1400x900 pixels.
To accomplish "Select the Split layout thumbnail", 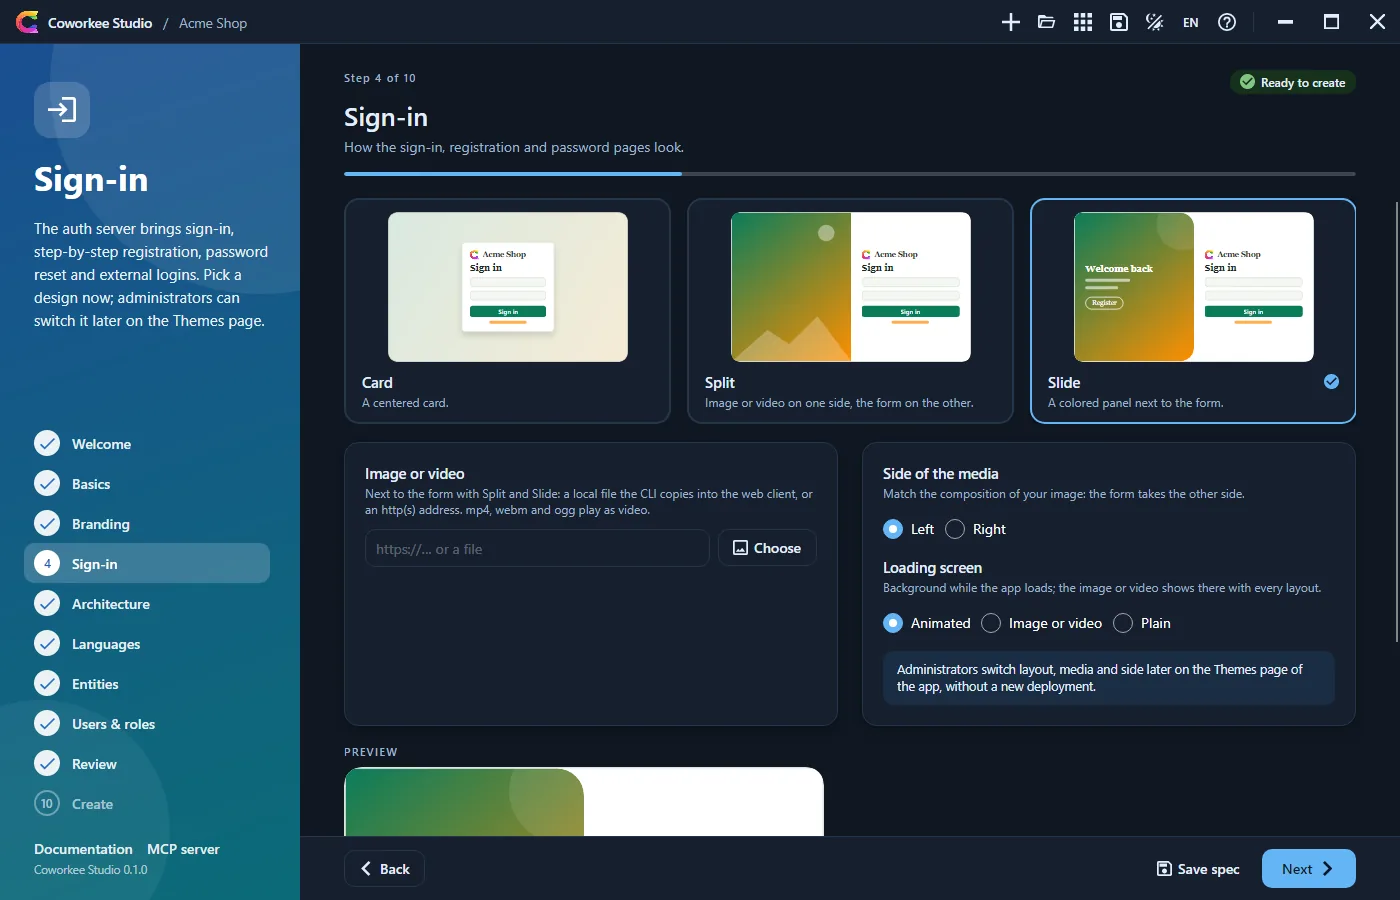I will click(851, 287).
